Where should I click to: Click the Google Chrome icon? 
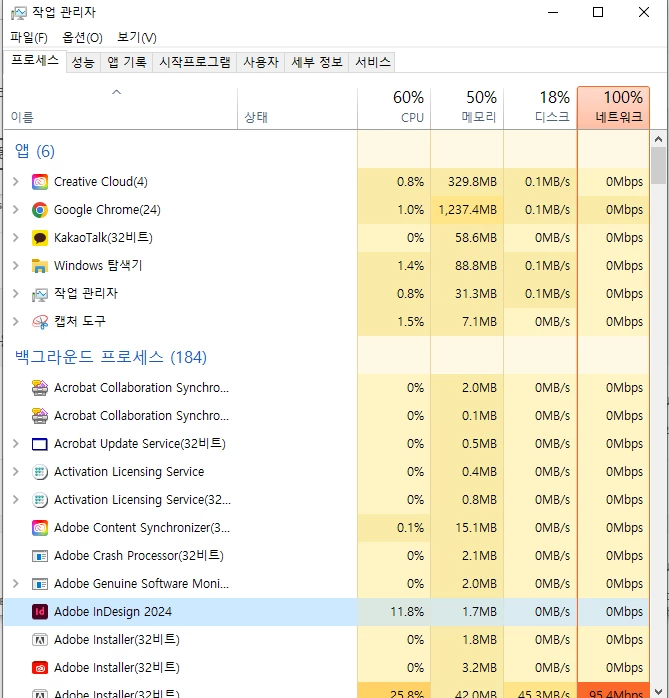pos(40,210)
